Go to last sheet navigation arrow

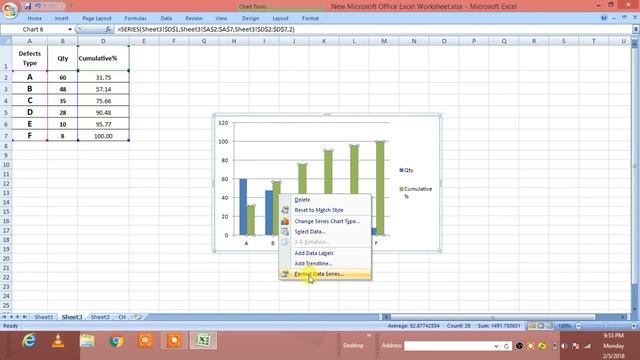point(25,317)
